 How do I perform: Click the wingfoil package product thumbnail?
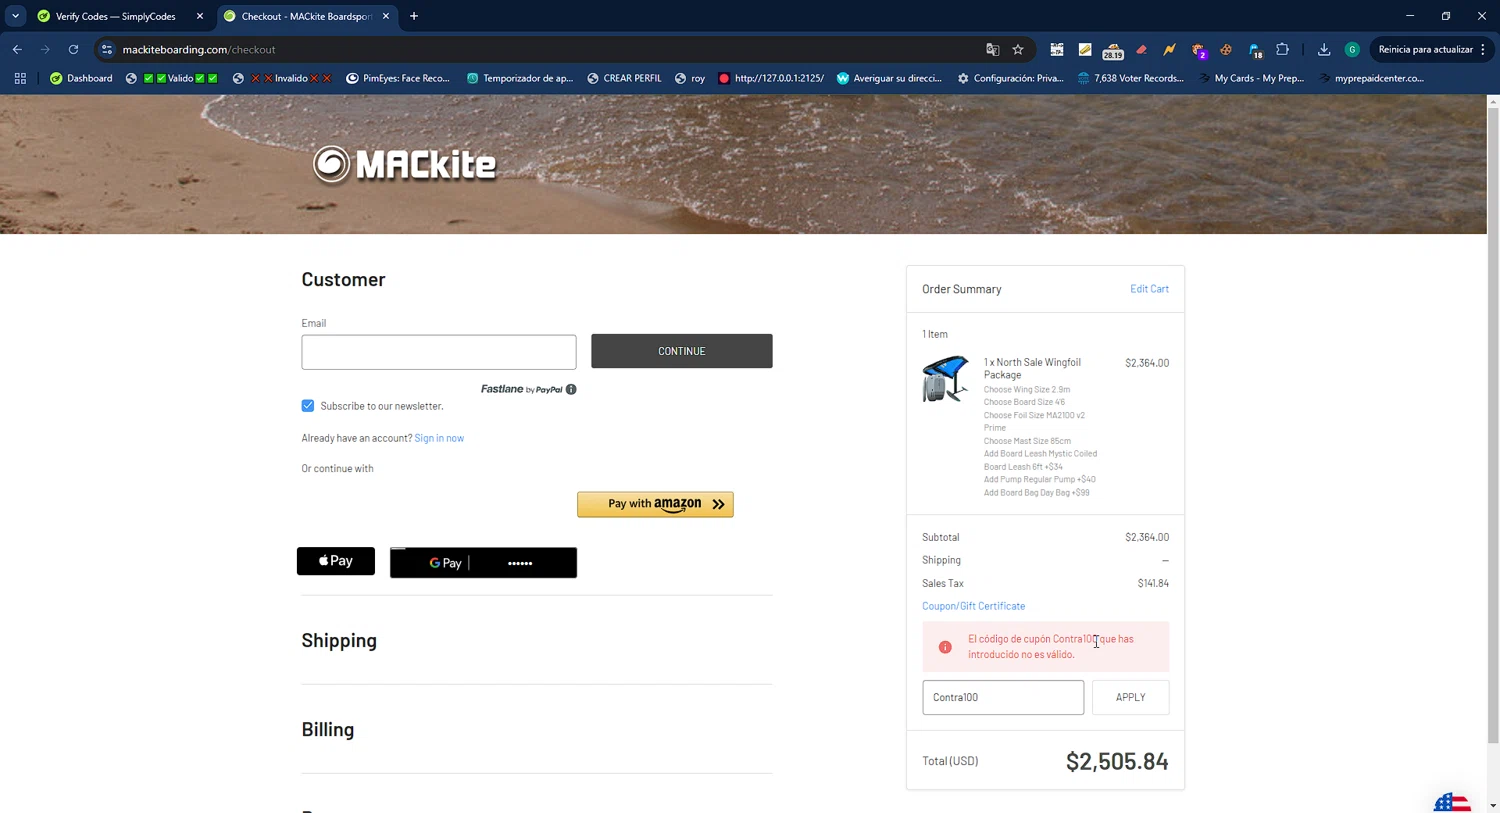(945, 379)
